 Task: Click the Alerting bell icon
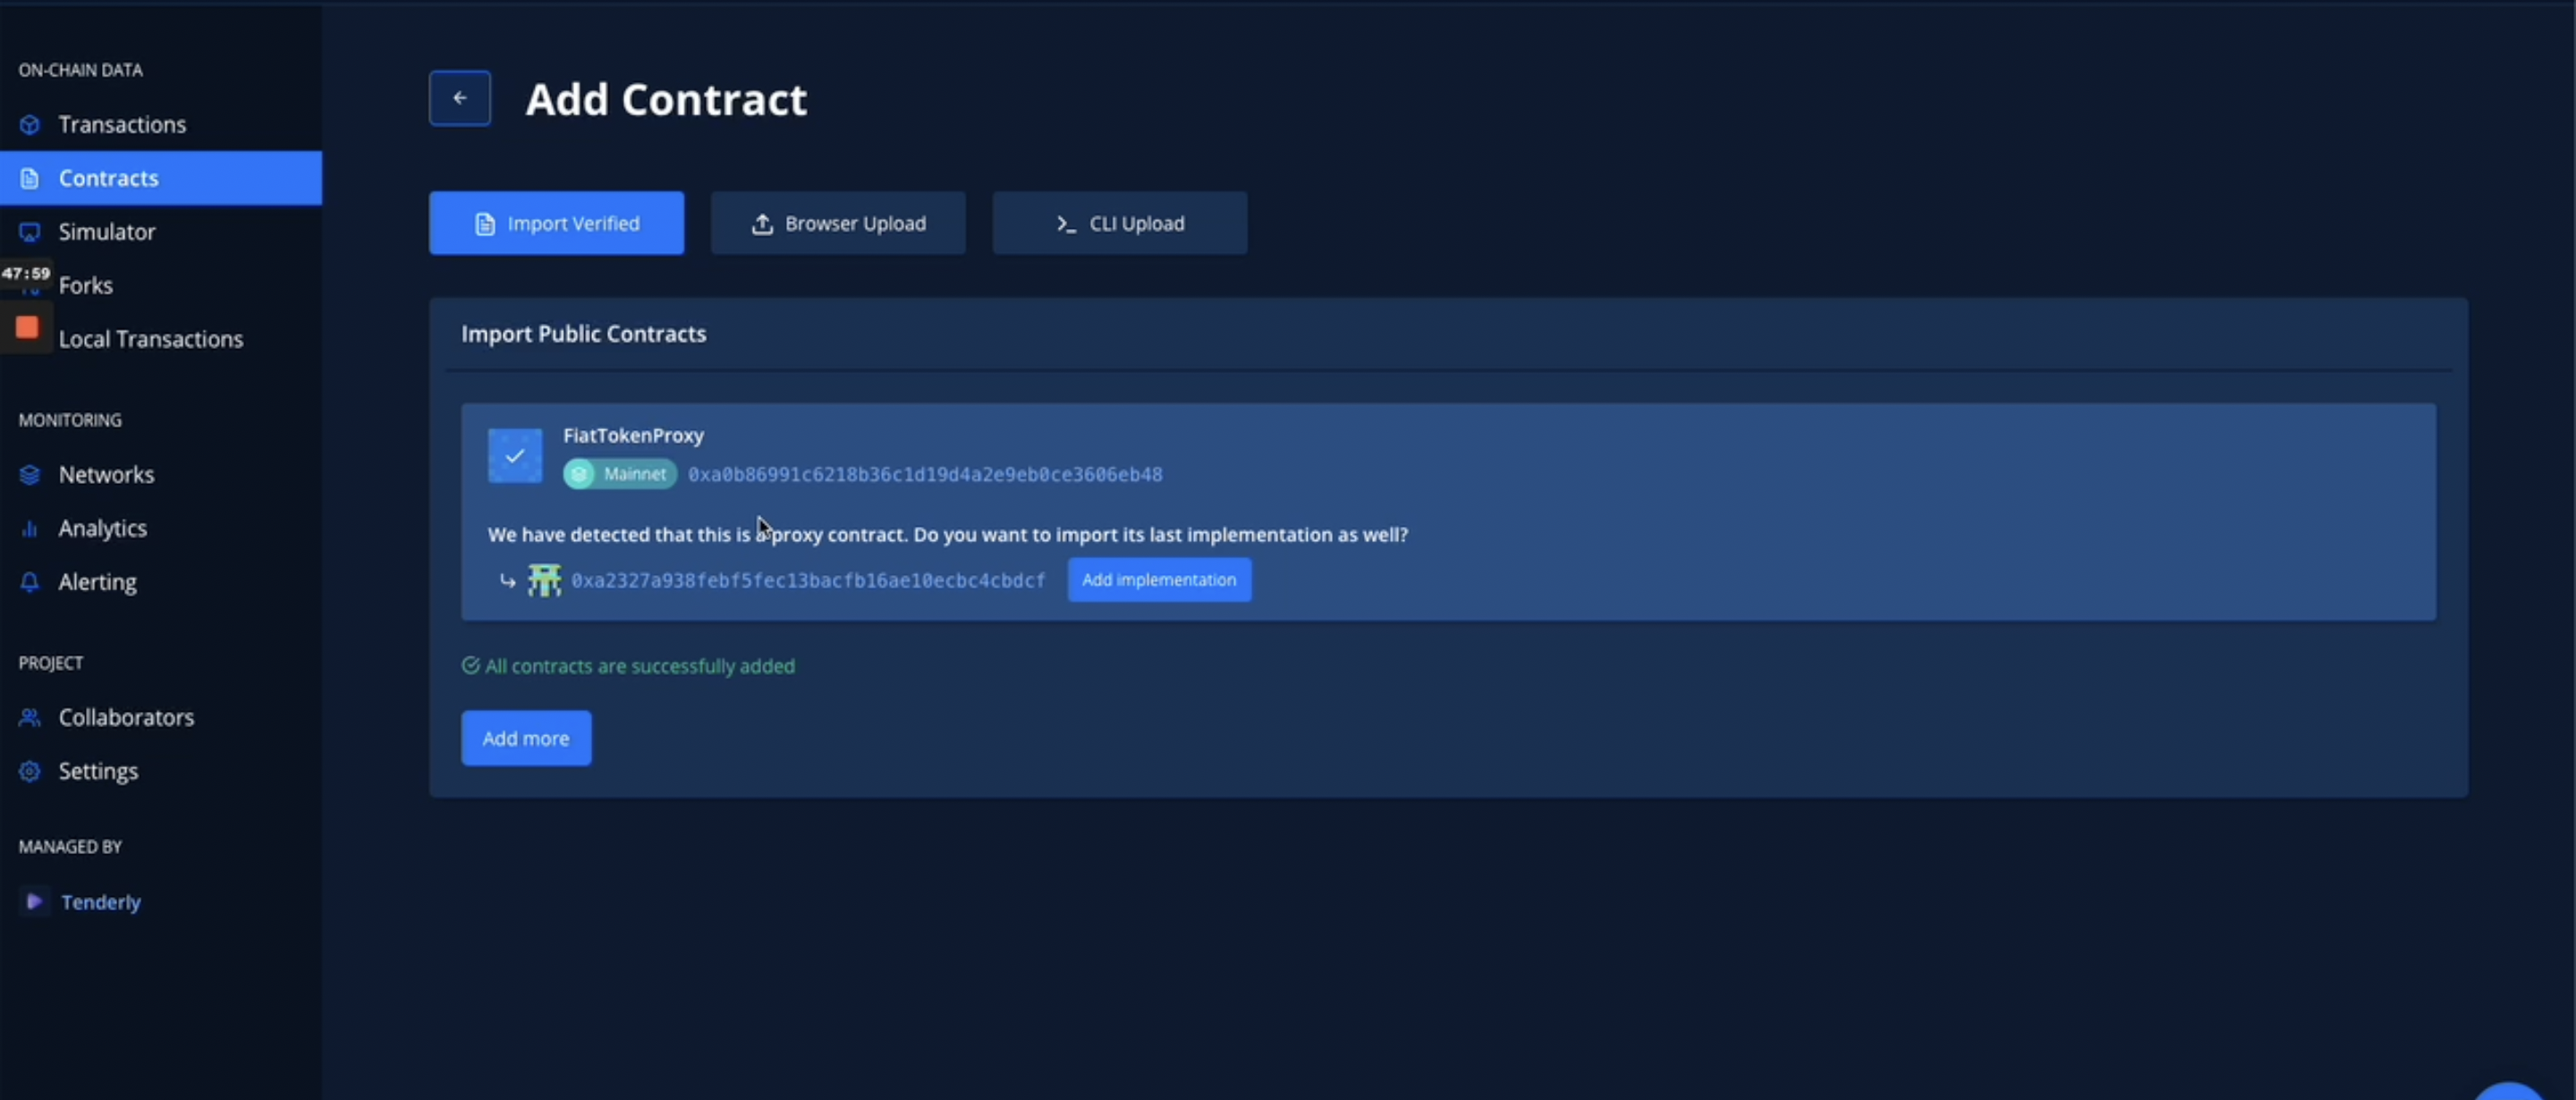30,582
